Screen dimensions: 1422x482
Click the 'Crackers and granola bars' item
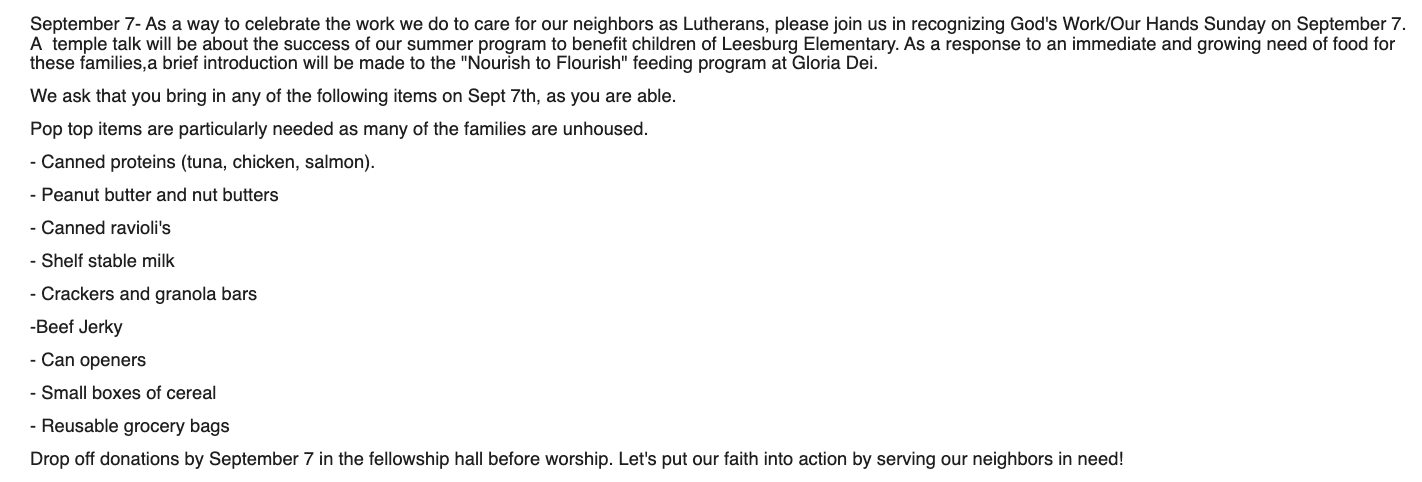143,294
